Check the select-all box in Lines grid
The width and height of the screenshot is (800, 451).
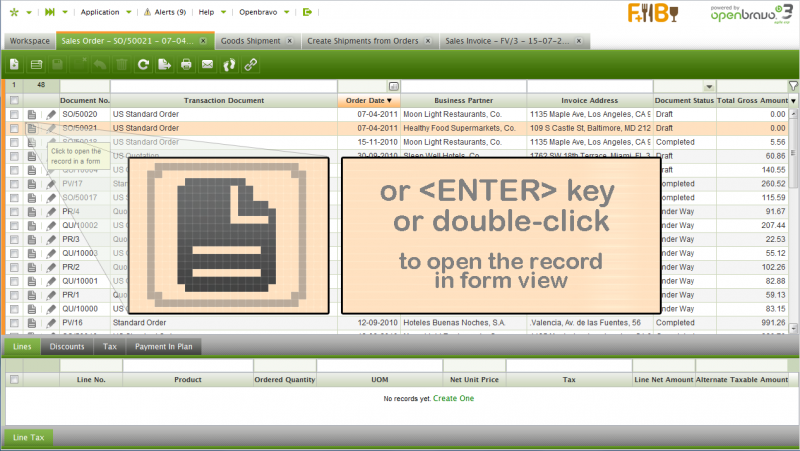click(14, 380)
